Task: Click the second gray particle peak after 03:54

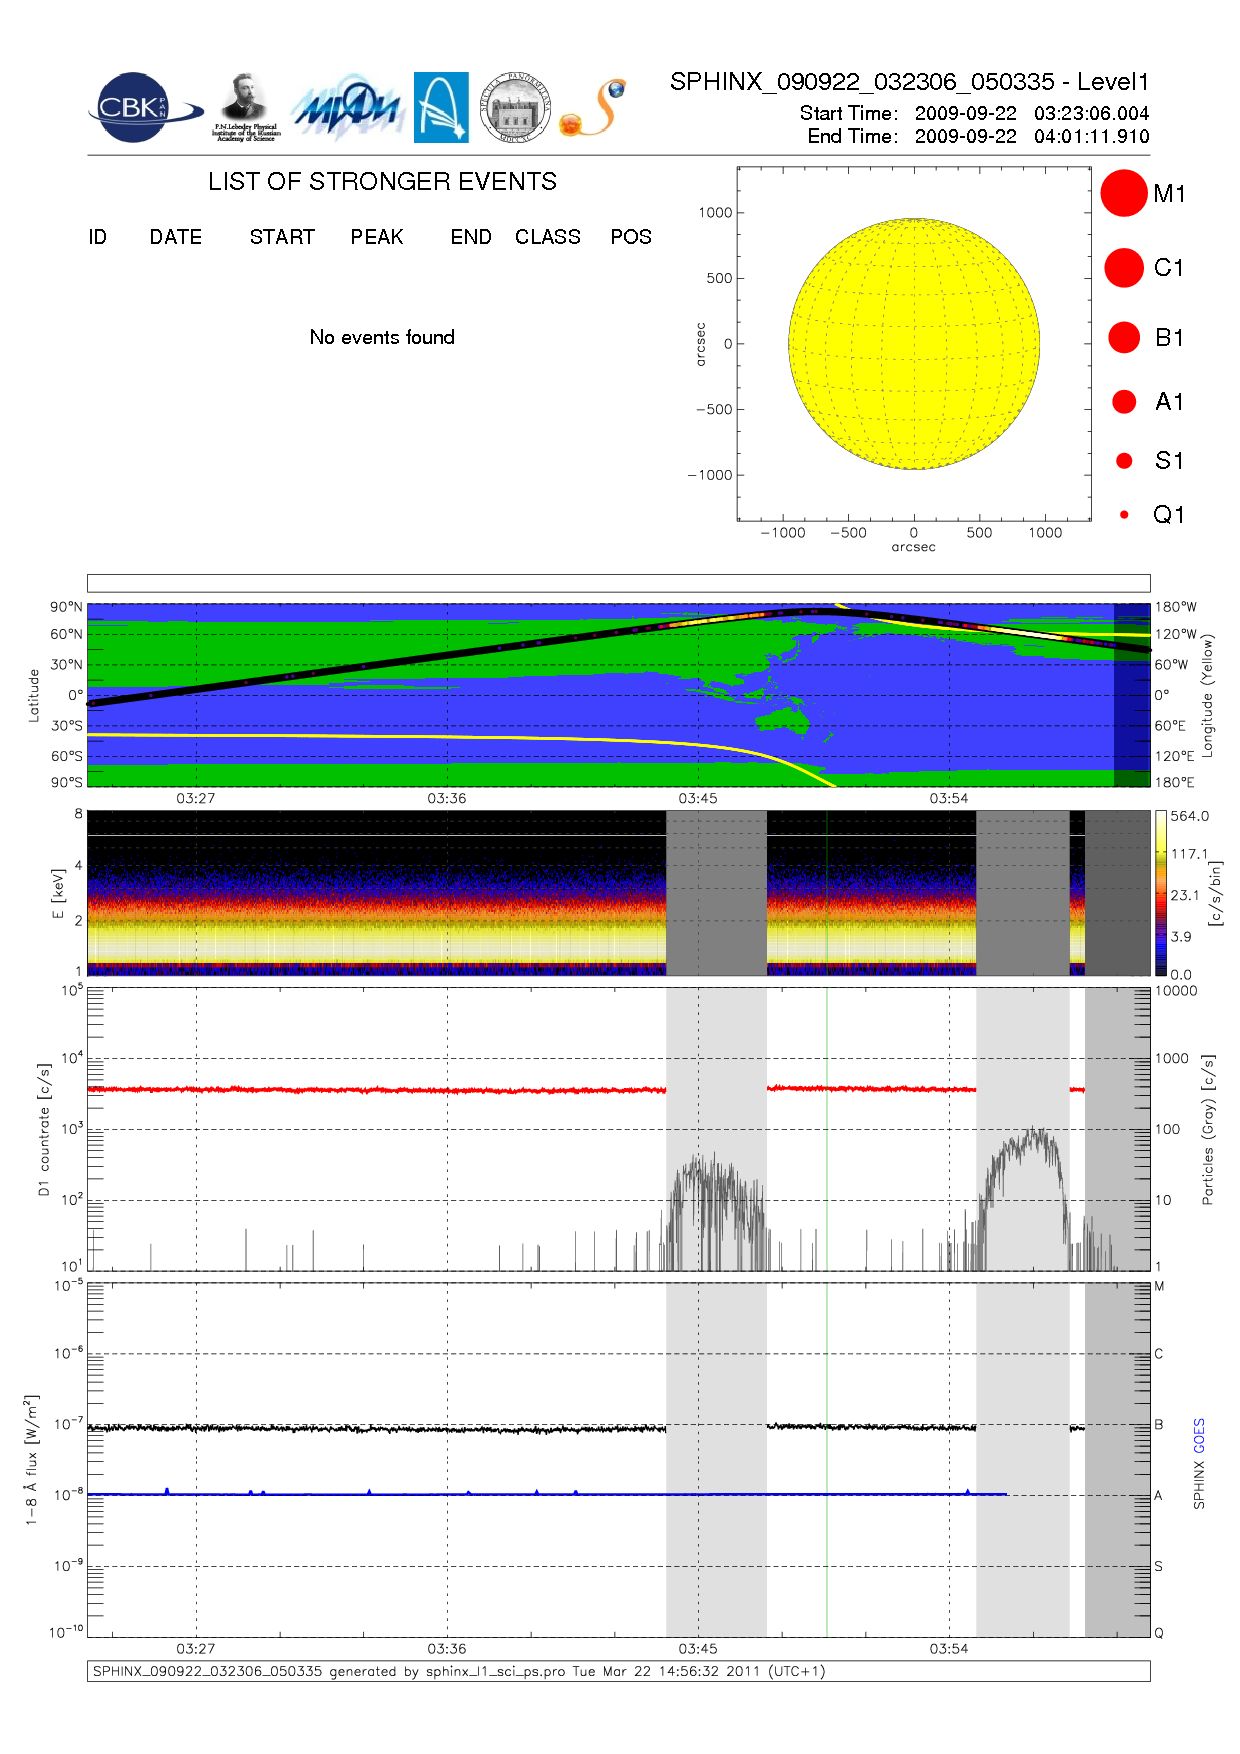Action: 1025,1198
